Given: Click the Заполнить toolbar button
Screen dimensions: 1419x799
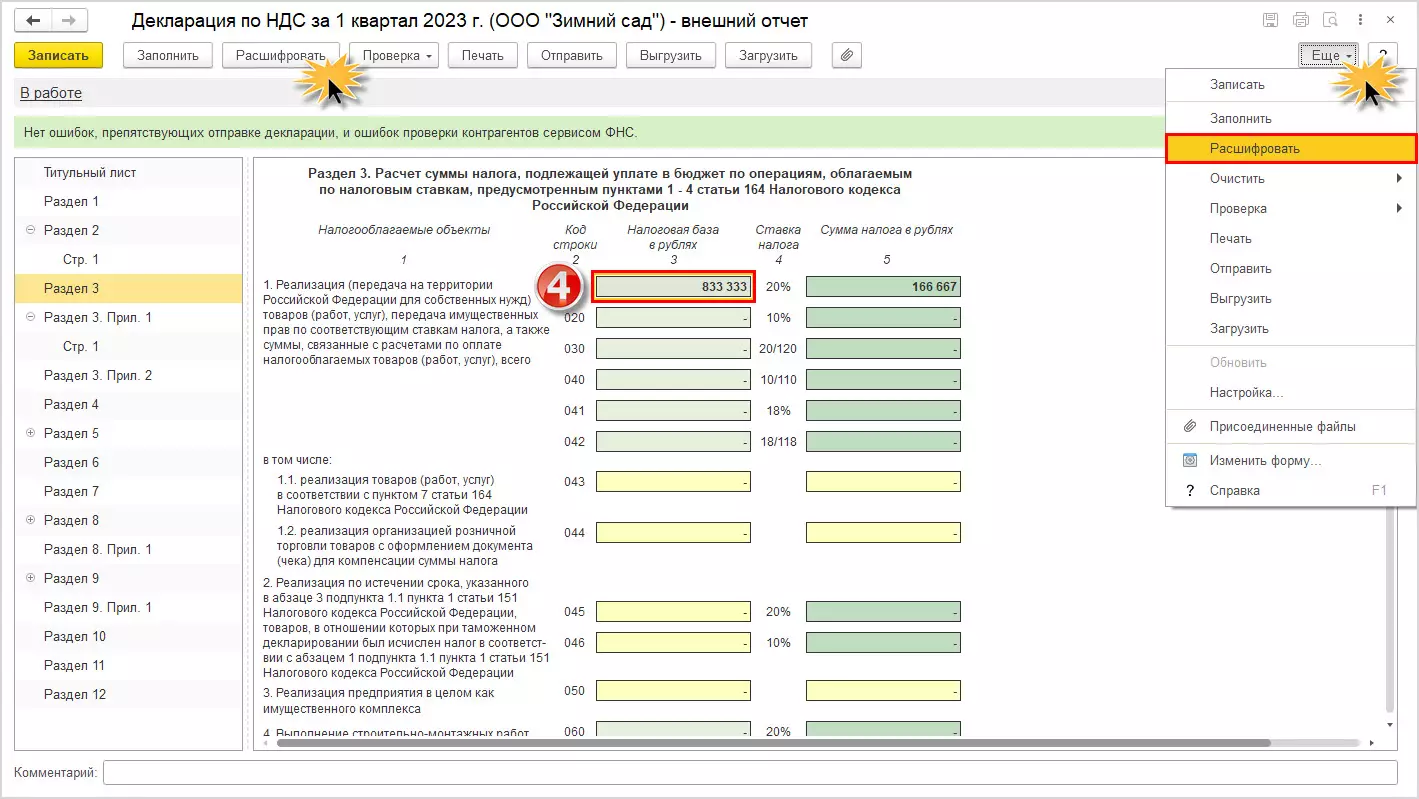Looking at the screenshot, I should pyautogui.click(x=168, y=56).
